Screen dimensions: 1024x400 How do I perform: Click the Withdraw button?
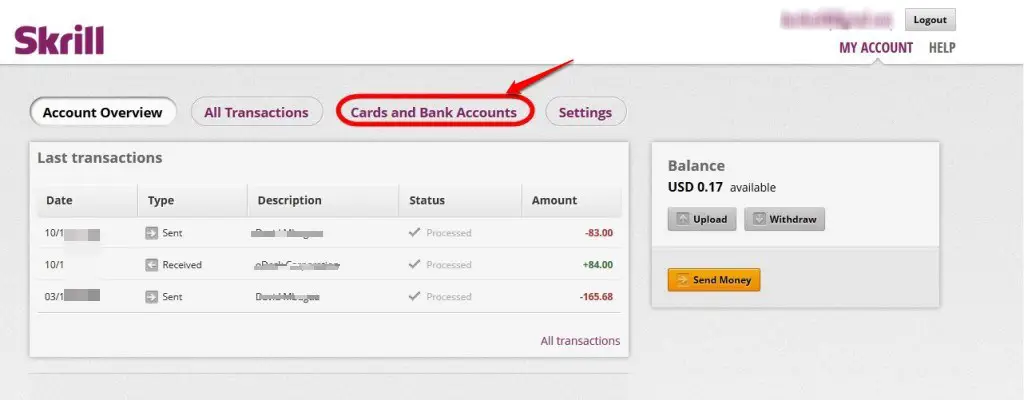(784, 219)
